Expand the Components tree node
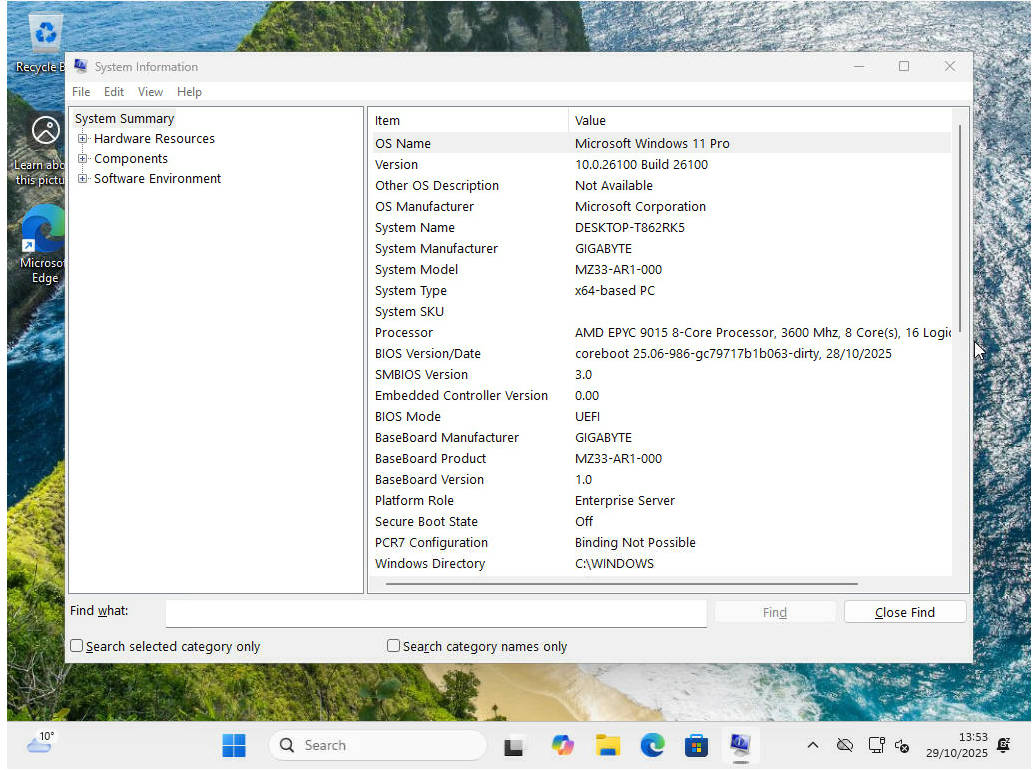This screenshot has height=770, width=1033. click(84, 158)
